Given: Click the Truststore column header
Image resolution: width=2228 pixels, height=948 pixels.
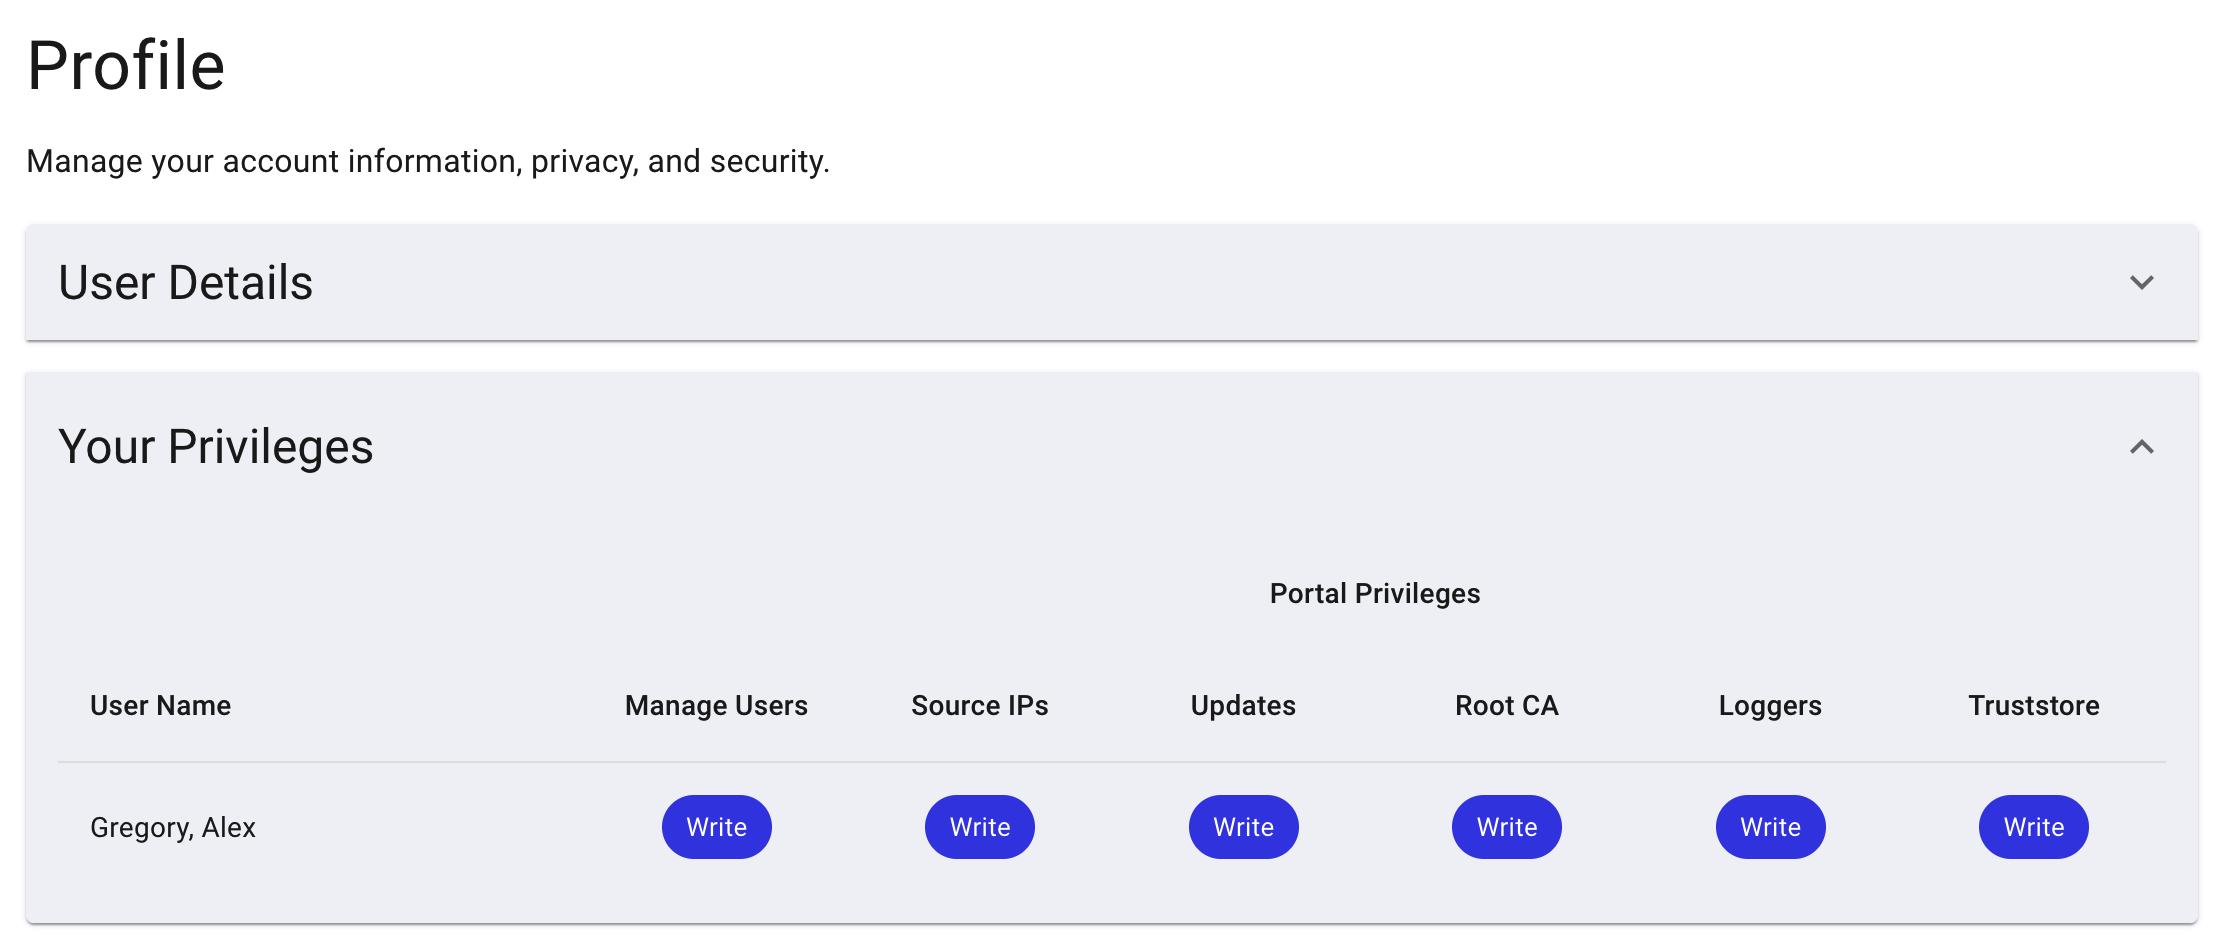Looking at the screenshot, I should [2033, 706].
